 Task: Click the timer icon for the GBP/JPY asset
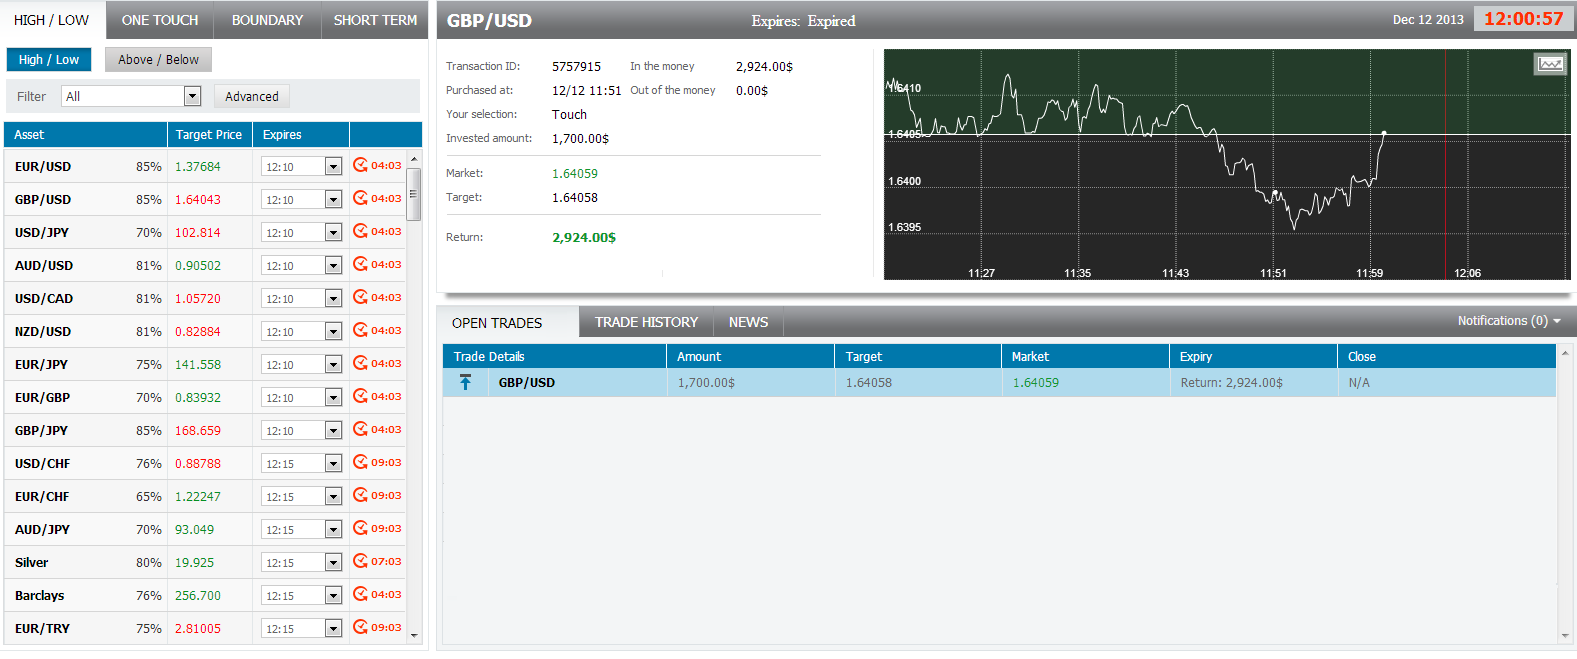[x=360, y=429]
